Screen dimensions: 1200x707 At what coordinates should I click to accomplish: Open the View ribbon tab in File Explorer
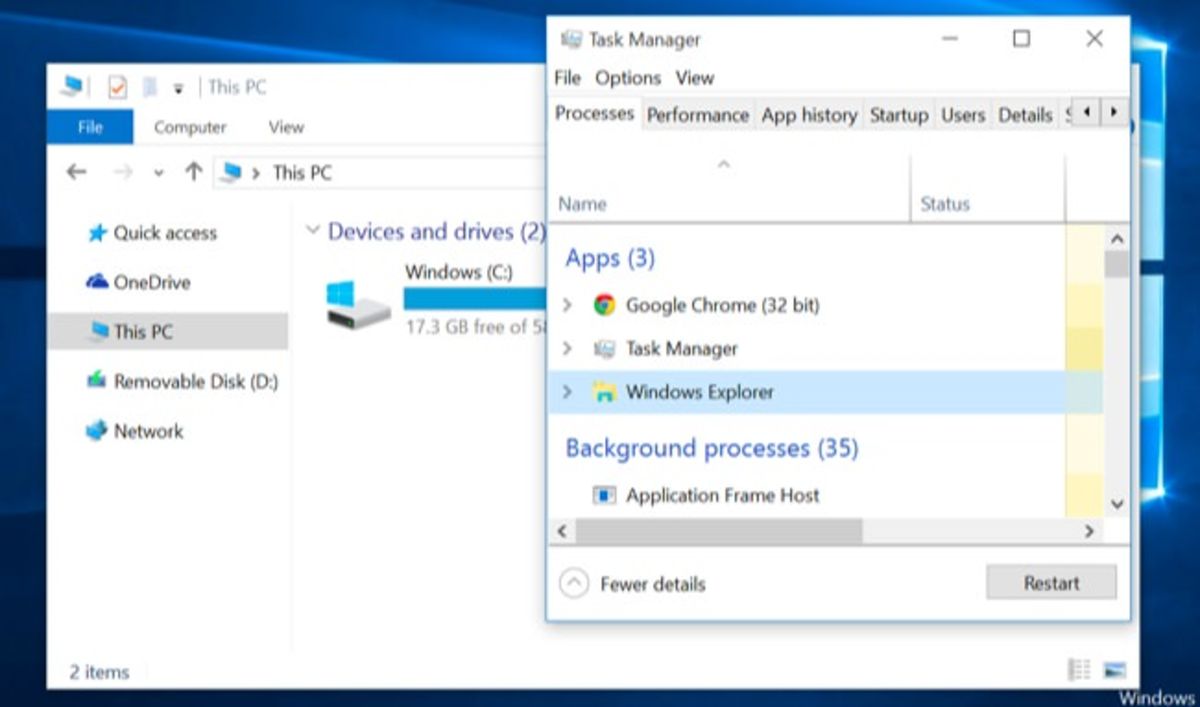tap(286, 127)
